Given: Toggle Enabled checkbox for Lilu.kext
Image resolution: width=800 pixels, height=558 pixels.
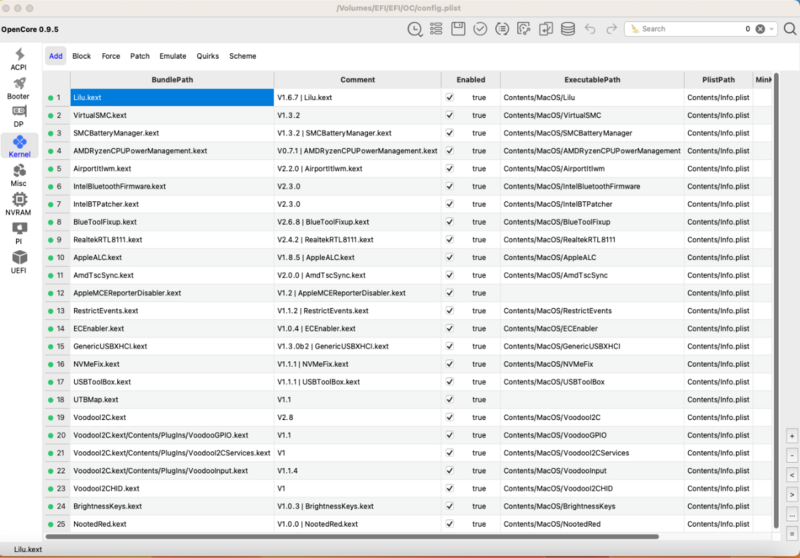Looking at the screenshot, I should point(449,97).
